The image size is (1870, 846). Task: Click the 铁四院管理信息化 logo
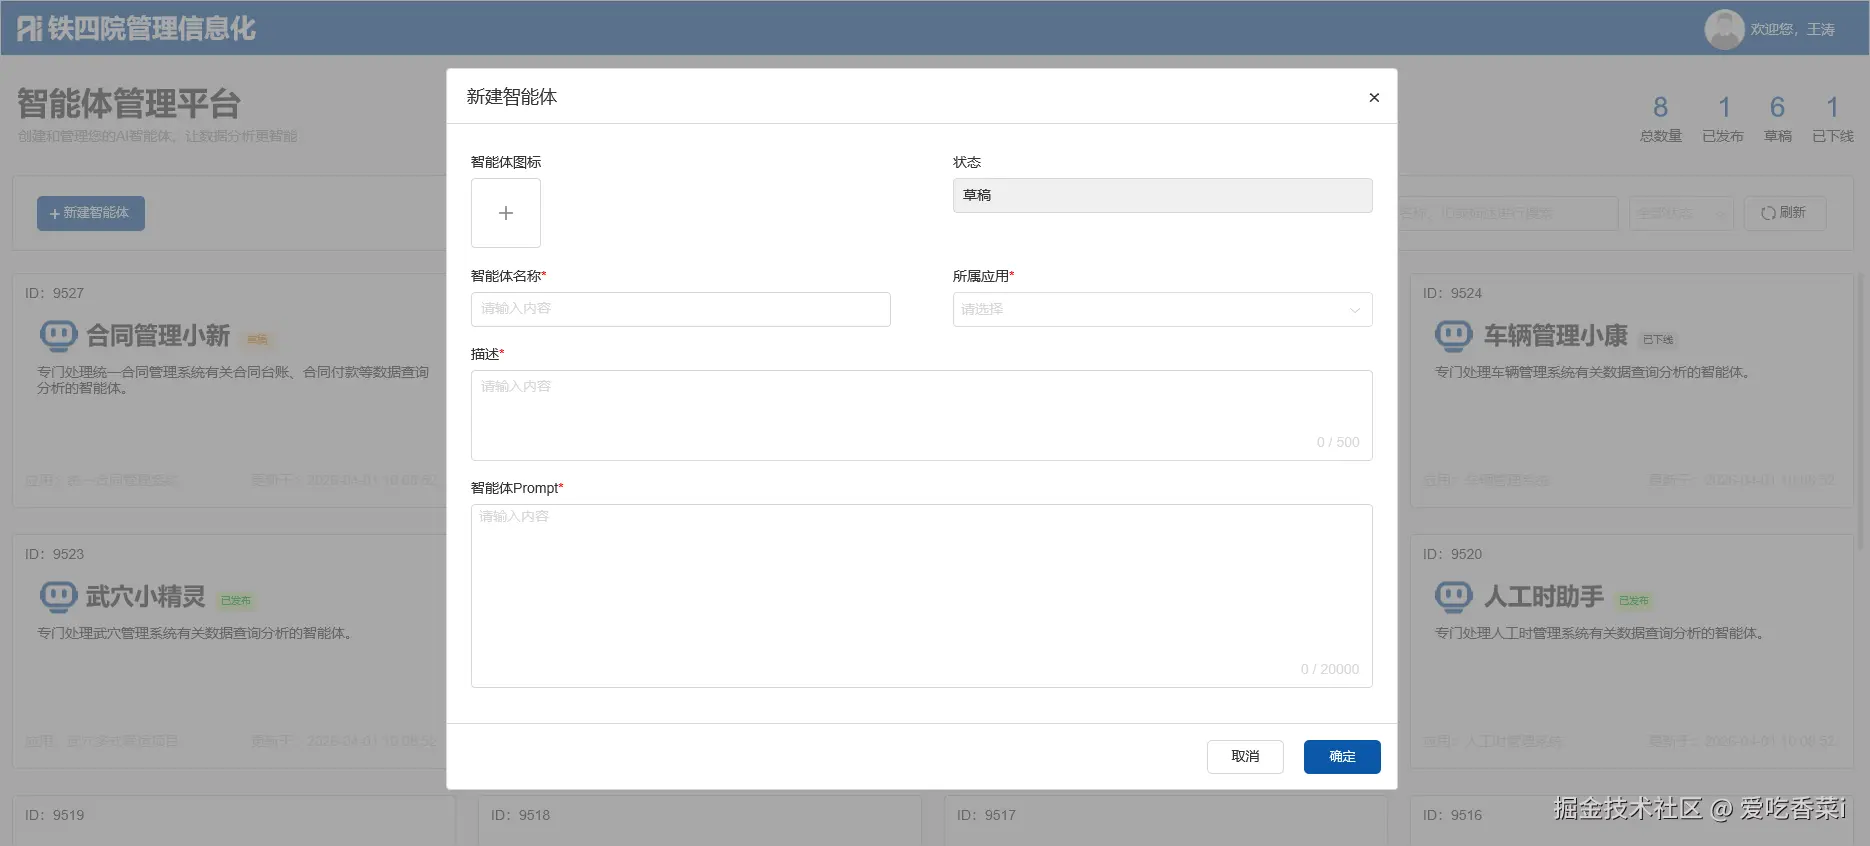137,28
